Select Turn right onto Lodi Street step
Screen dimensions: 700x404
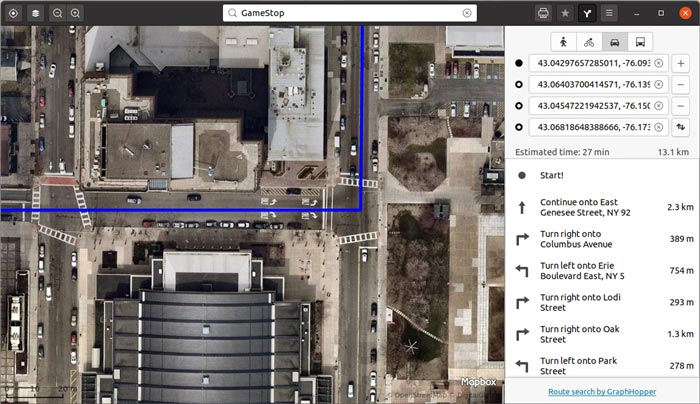[602, 302]
